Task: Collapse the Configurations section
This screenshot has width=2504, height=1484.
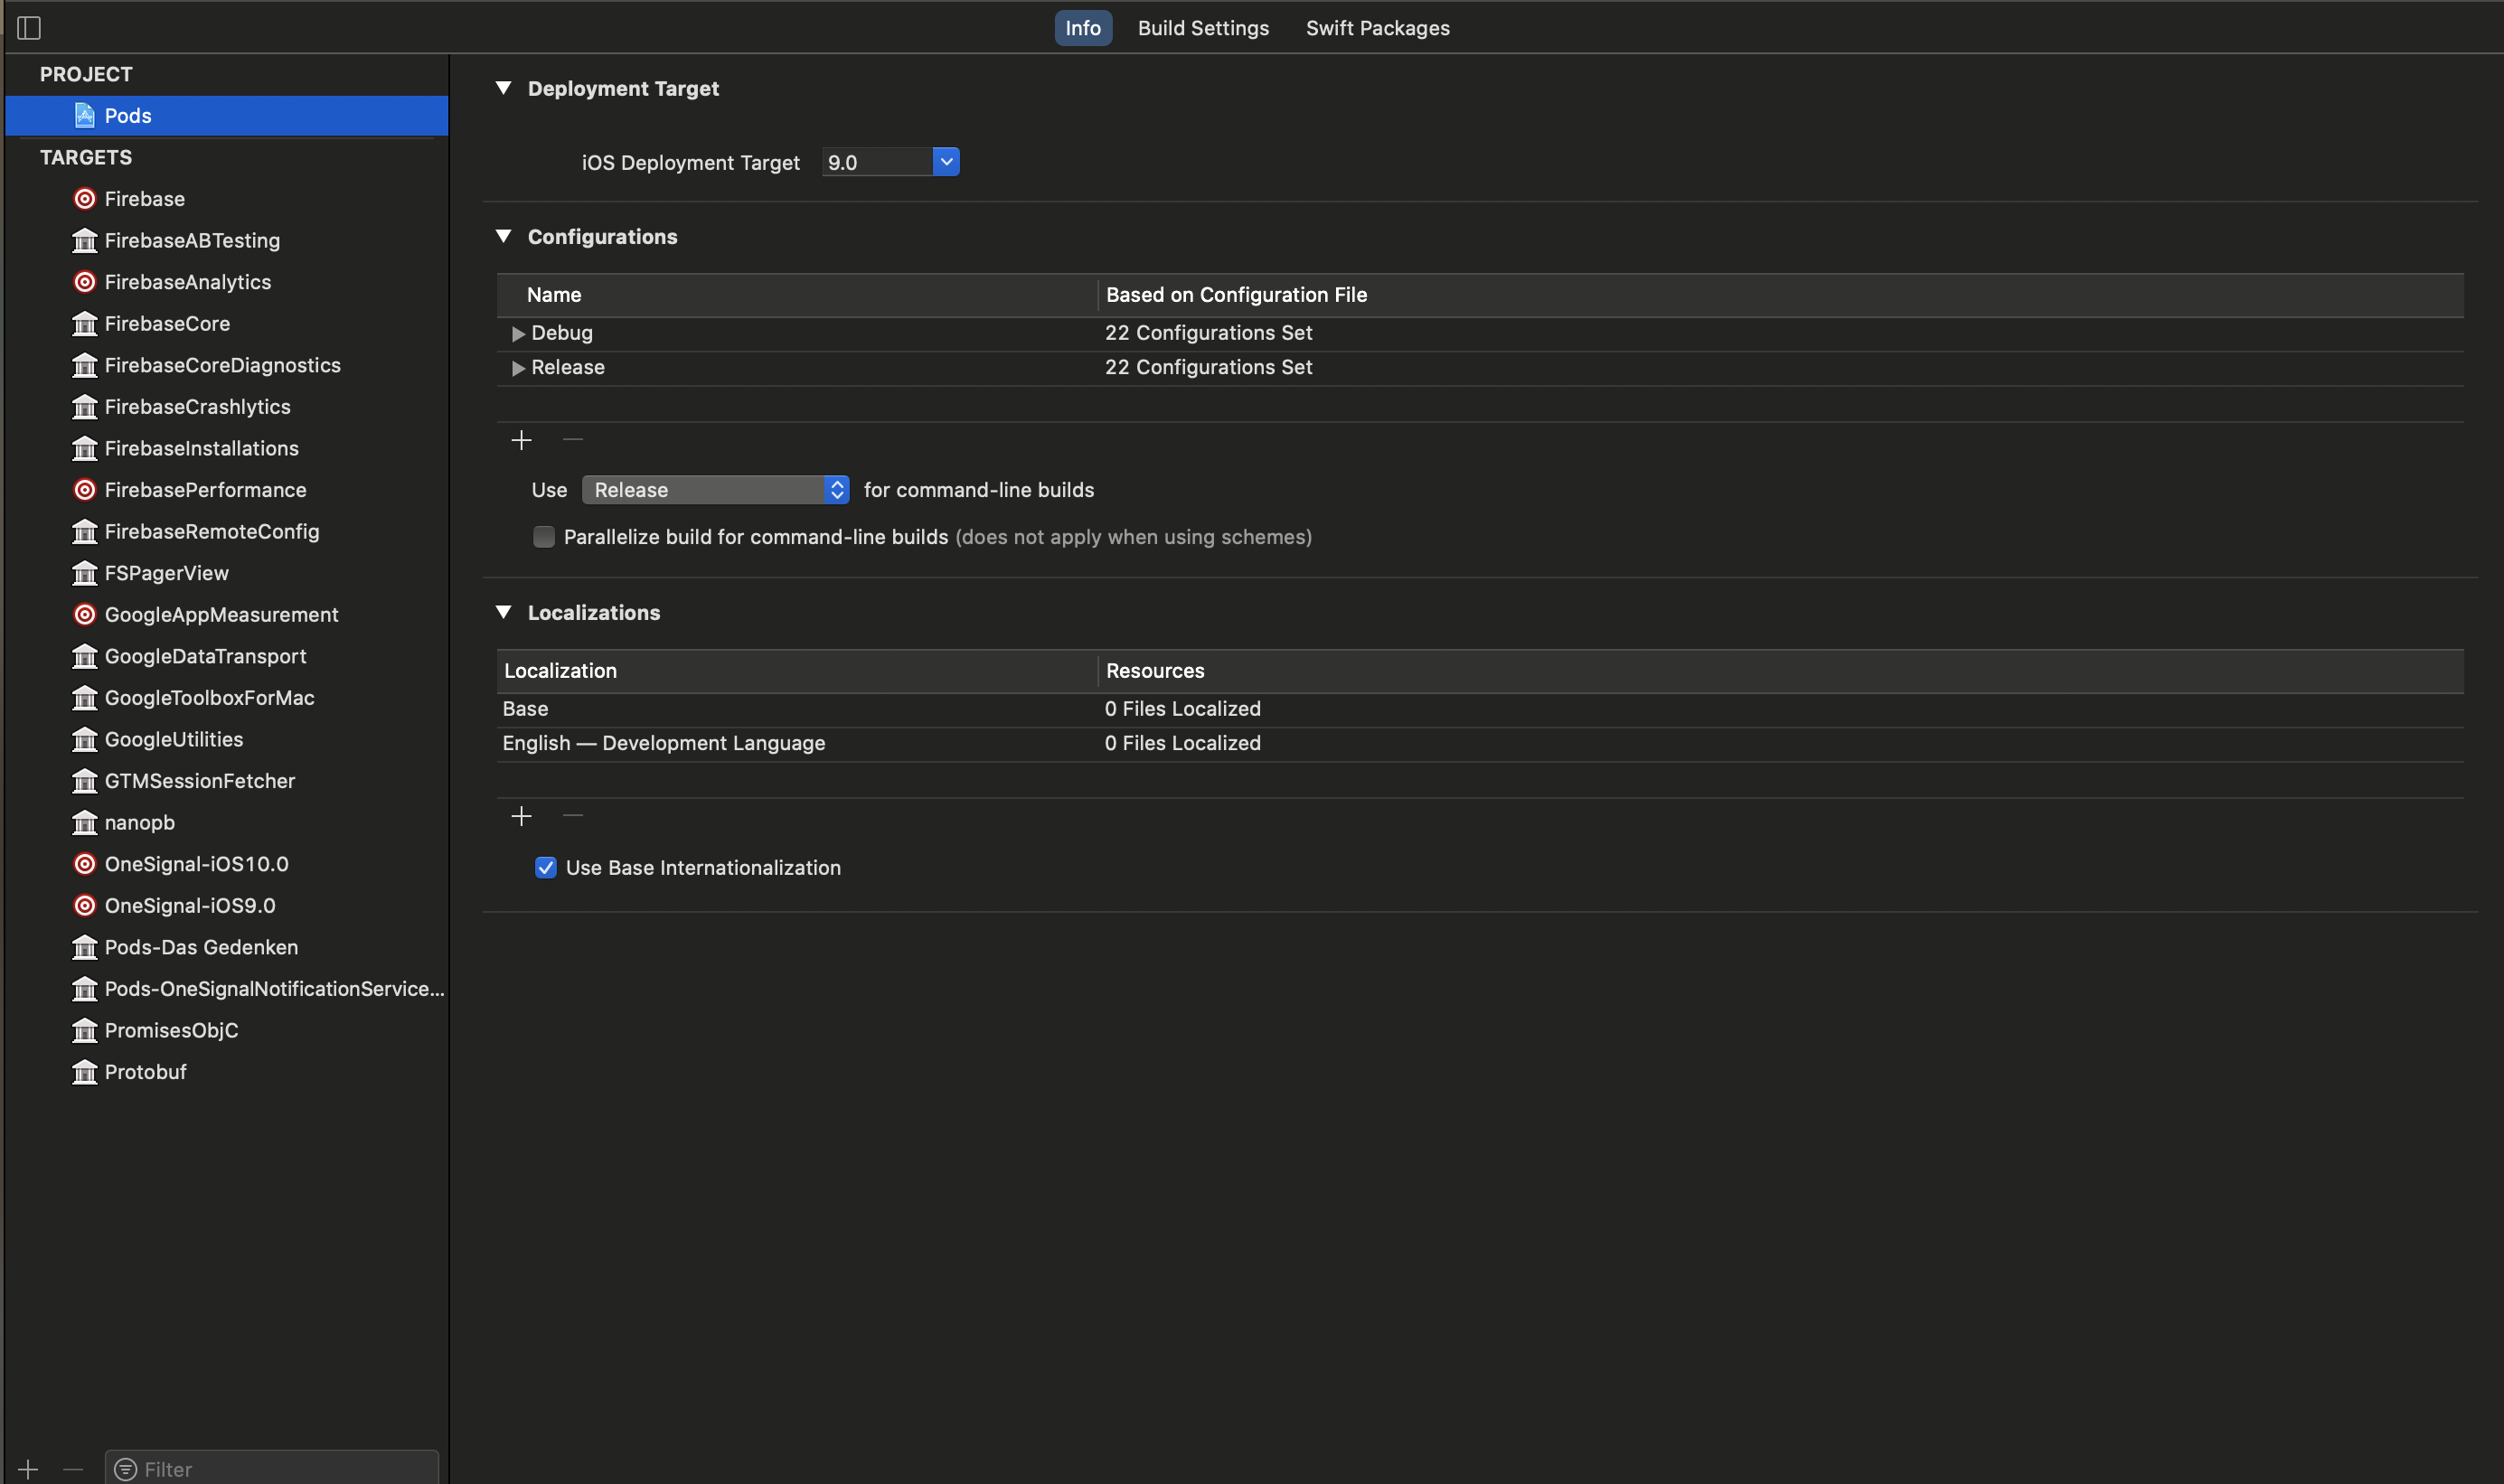Action: click(x=504, y=236)
